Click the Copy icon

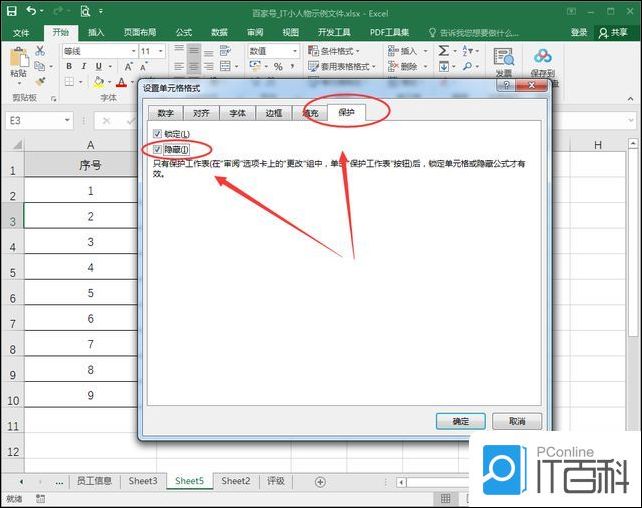pyautogui.click(x=40, y=65)
